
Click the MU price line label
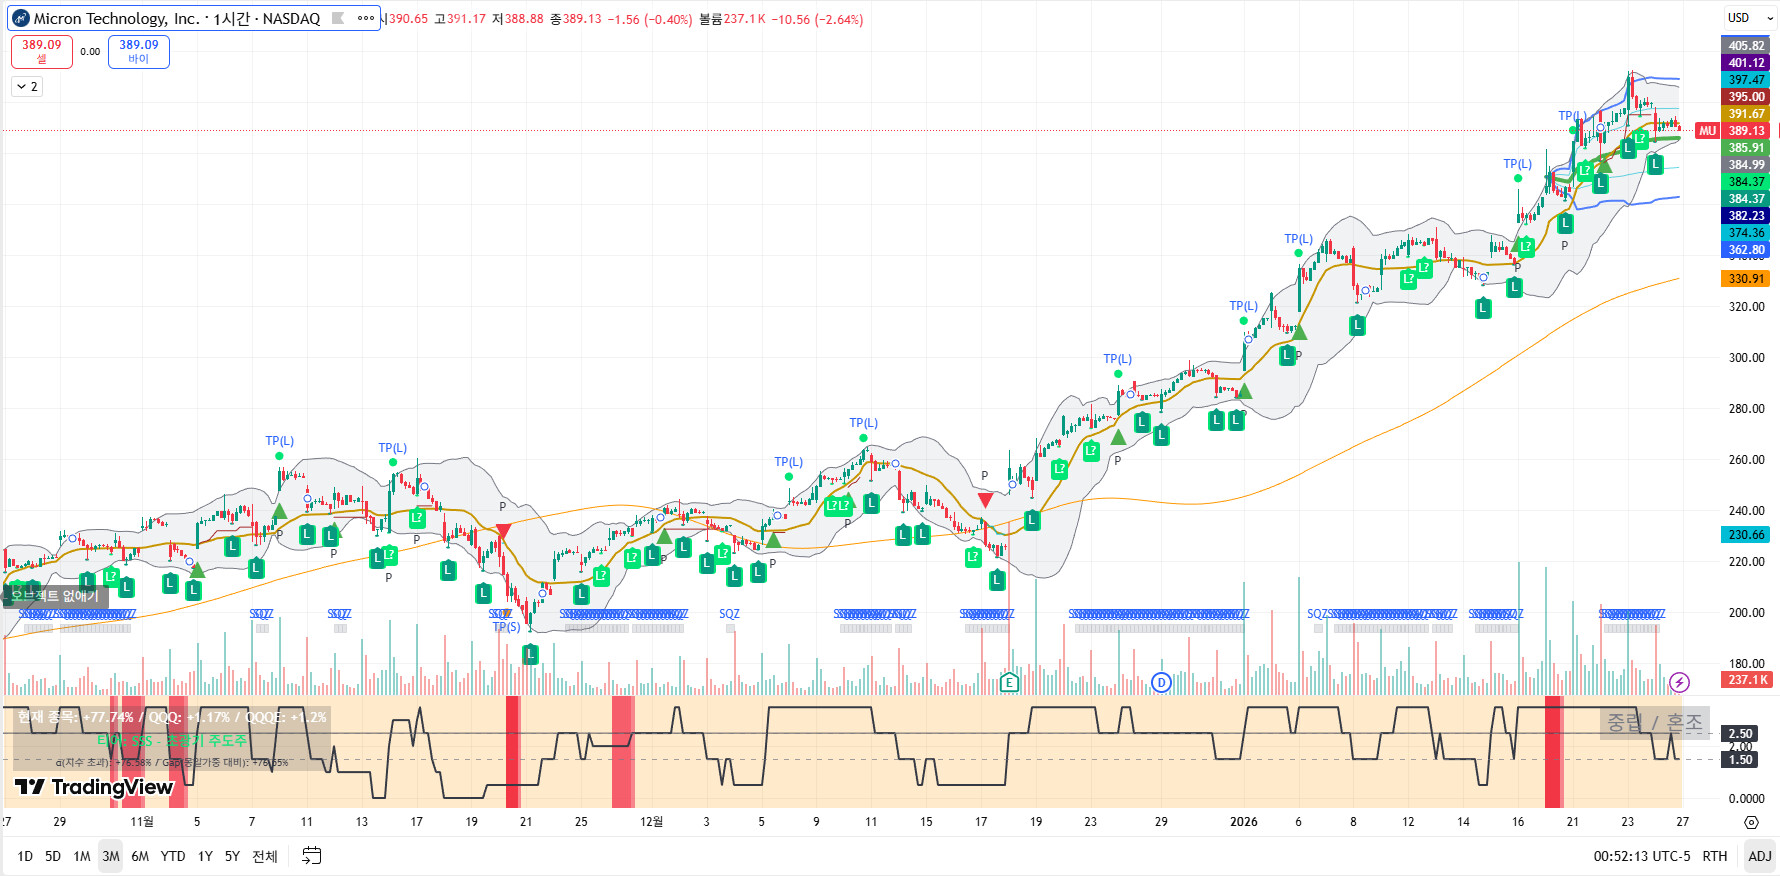coord(1707,131)
